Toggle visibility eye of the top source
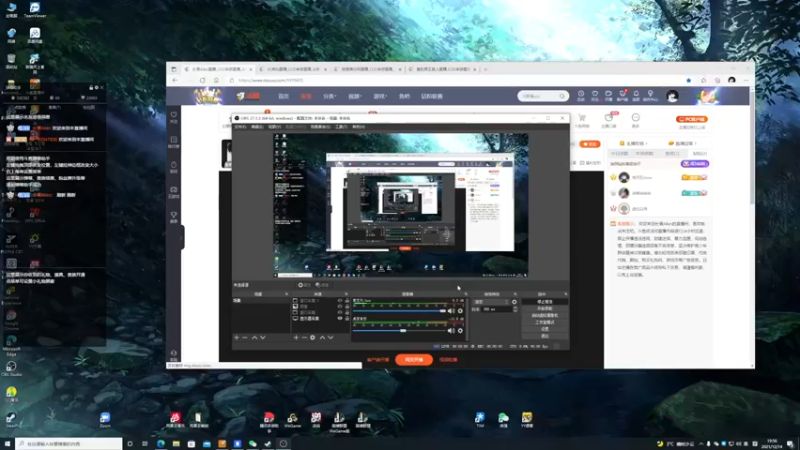The width and height of the screenshot is (800, 450). pos(340,301)
